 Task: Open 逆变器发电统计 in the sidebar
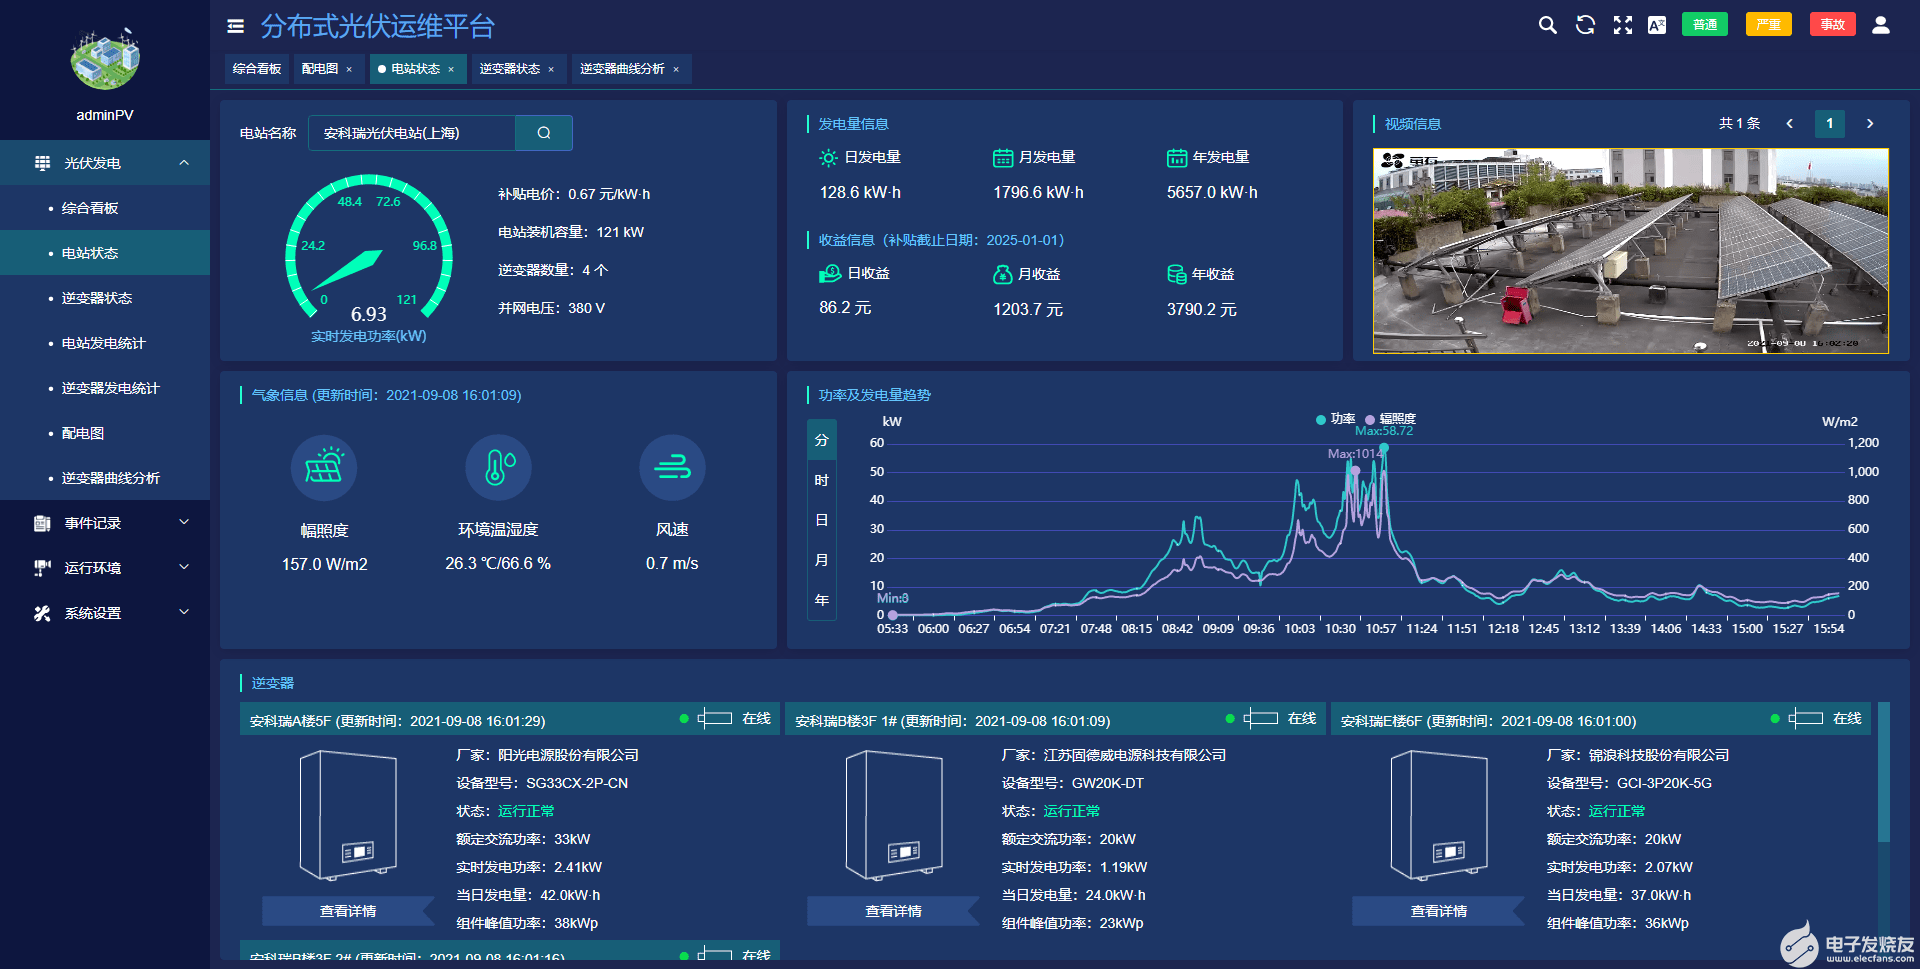tap(105, 388)
